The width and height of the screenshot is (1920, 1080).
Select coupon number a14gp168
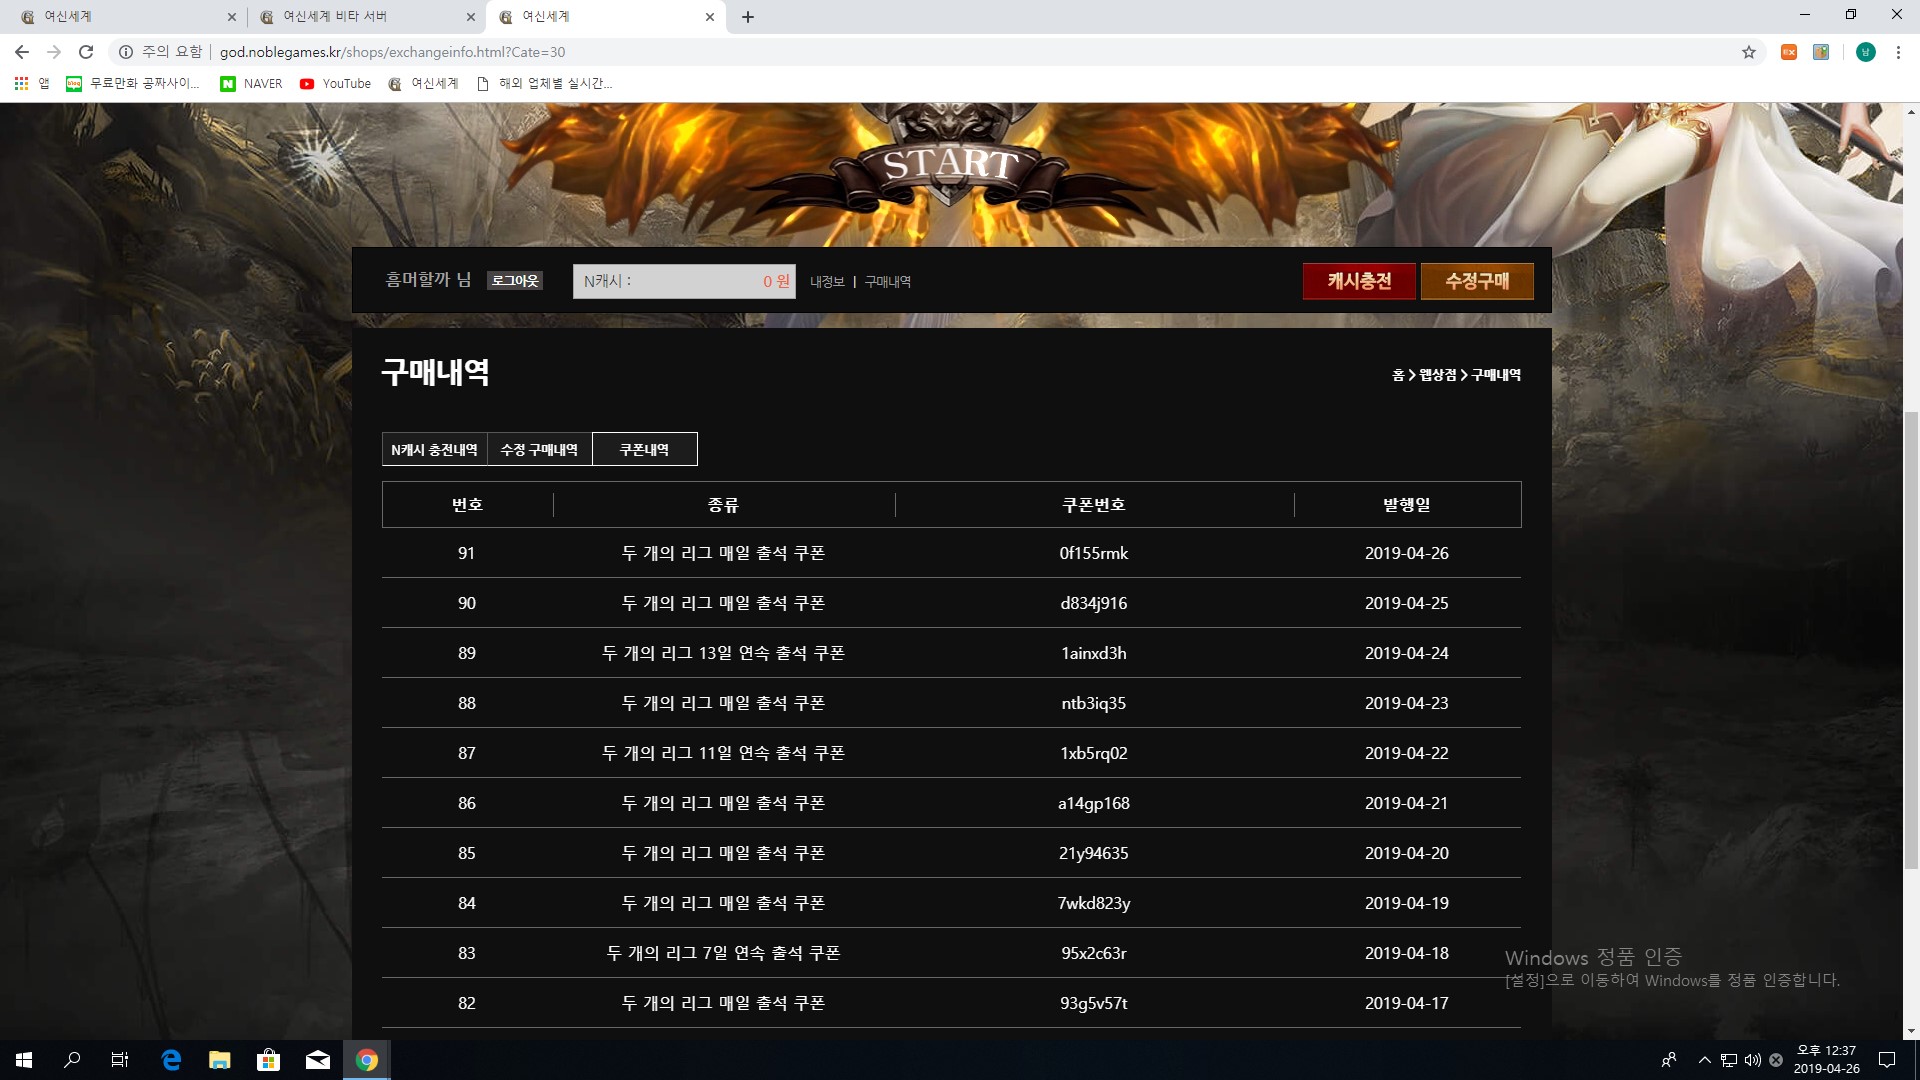1094,803
